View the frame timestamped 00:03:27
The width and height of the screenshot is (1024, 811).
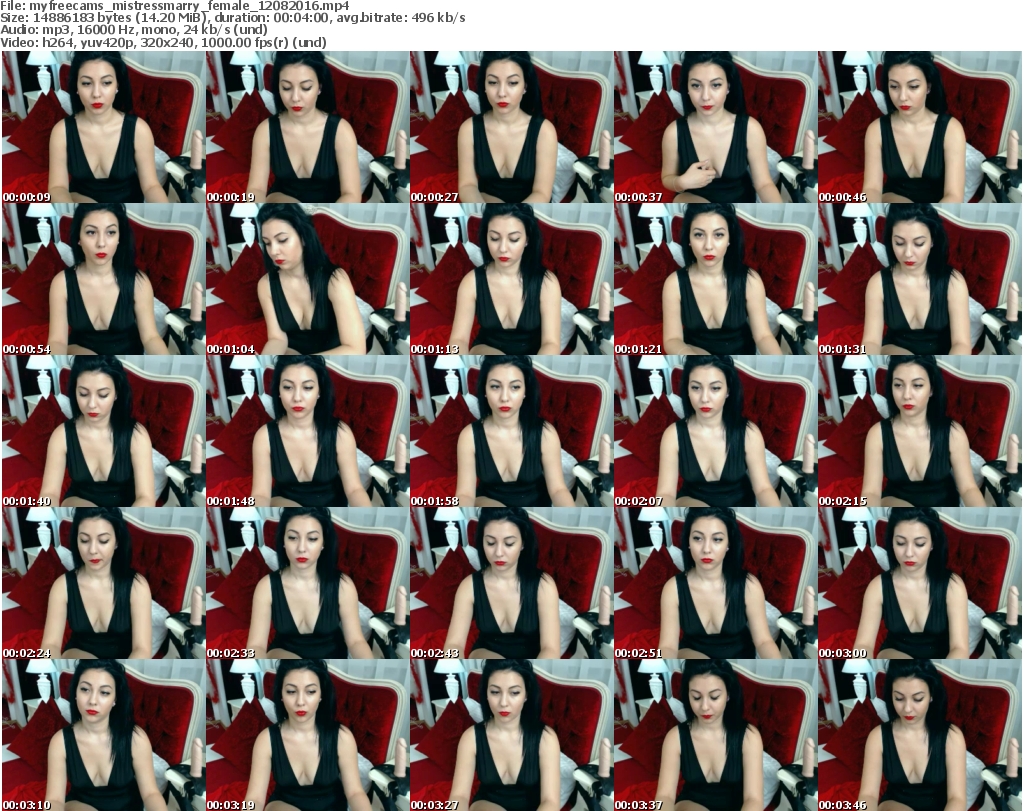pyautogui.click(x=511, y=735)
